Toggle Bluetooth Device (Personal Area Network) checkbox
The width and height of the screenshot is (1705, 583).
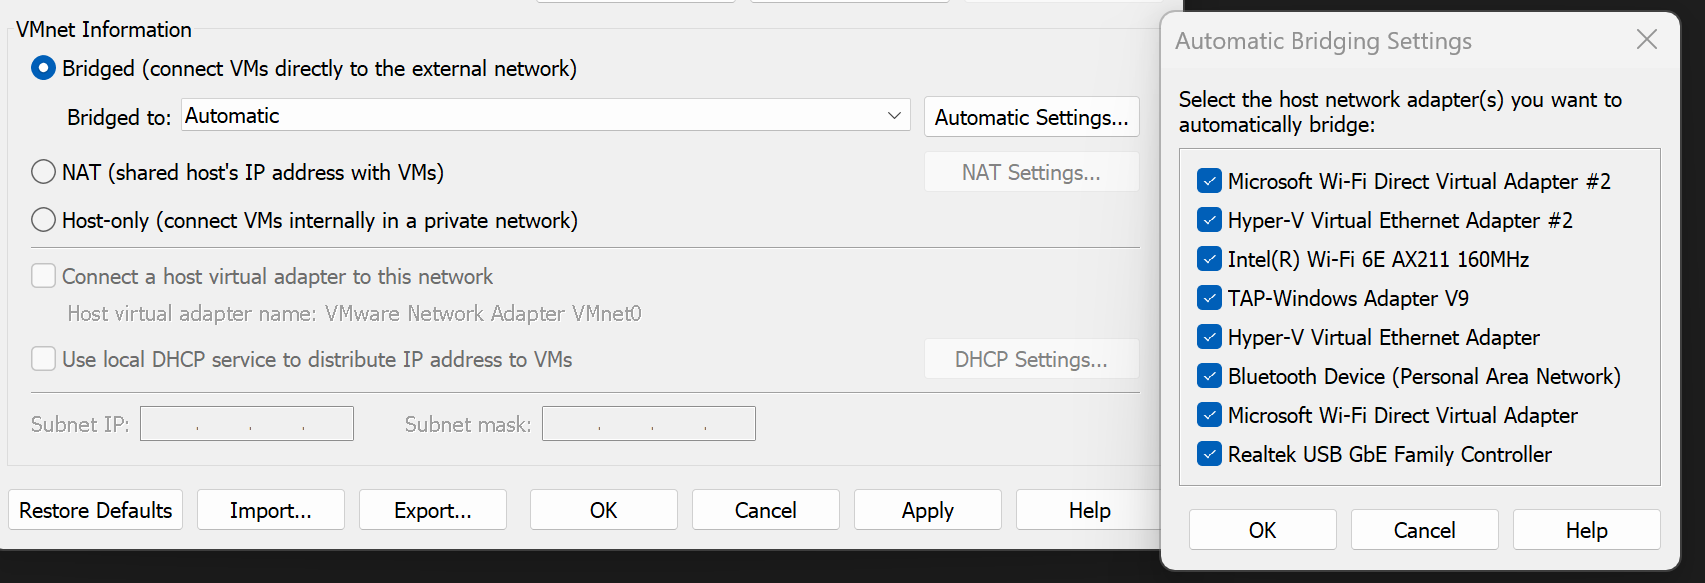[1209, 376]
